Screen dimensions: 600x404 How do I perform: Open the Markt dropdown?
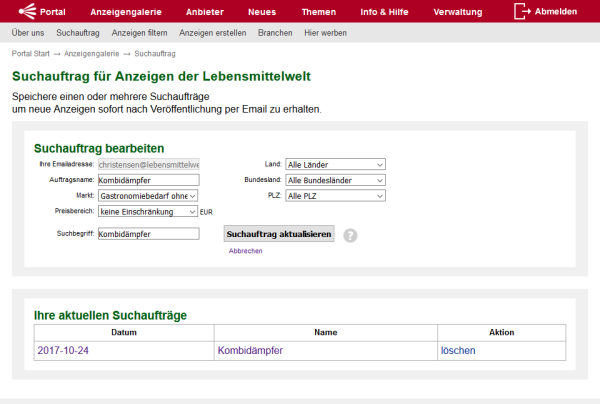(x=148, y=196)
